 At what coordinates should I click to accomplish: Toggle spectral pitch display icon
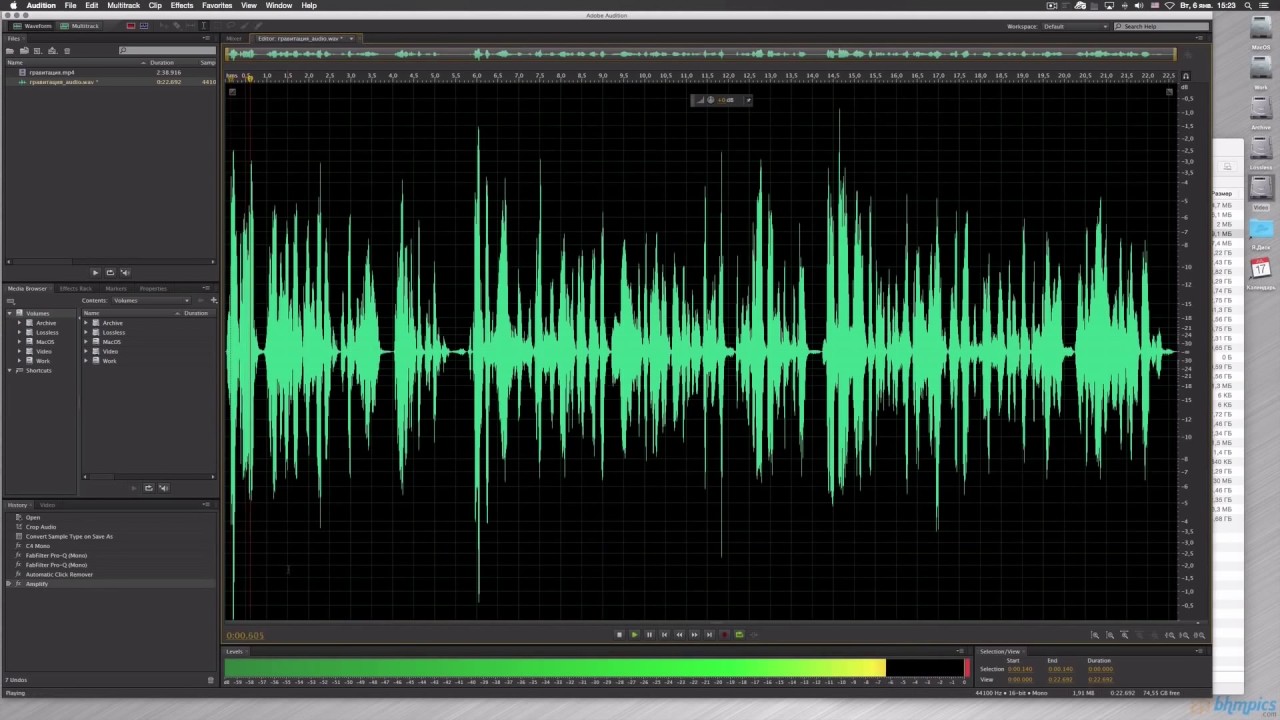coord(144,26)
